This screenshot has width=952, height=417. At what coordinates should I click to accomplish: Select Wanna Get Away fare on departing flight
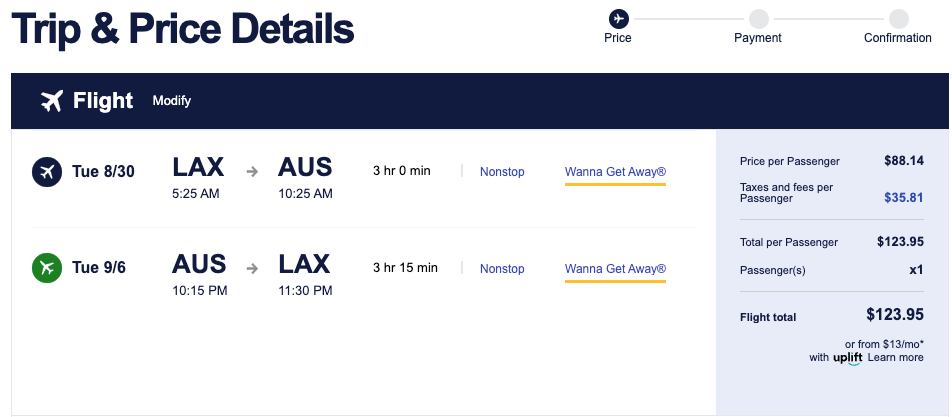click(615, 171)
